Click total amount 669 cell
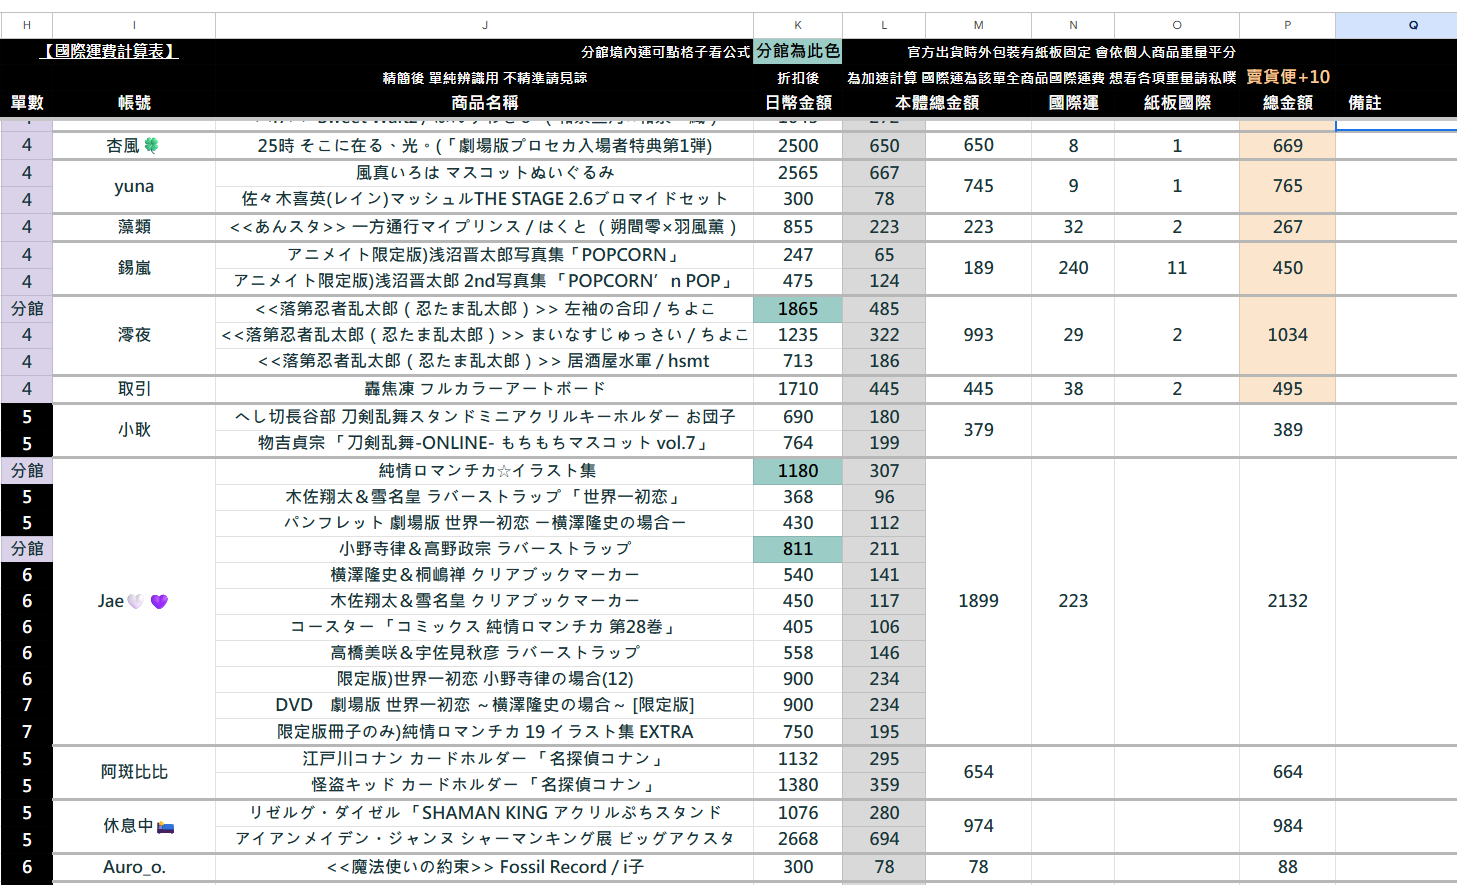This screenshot has width=1457, height=885. coord(1288,146)
